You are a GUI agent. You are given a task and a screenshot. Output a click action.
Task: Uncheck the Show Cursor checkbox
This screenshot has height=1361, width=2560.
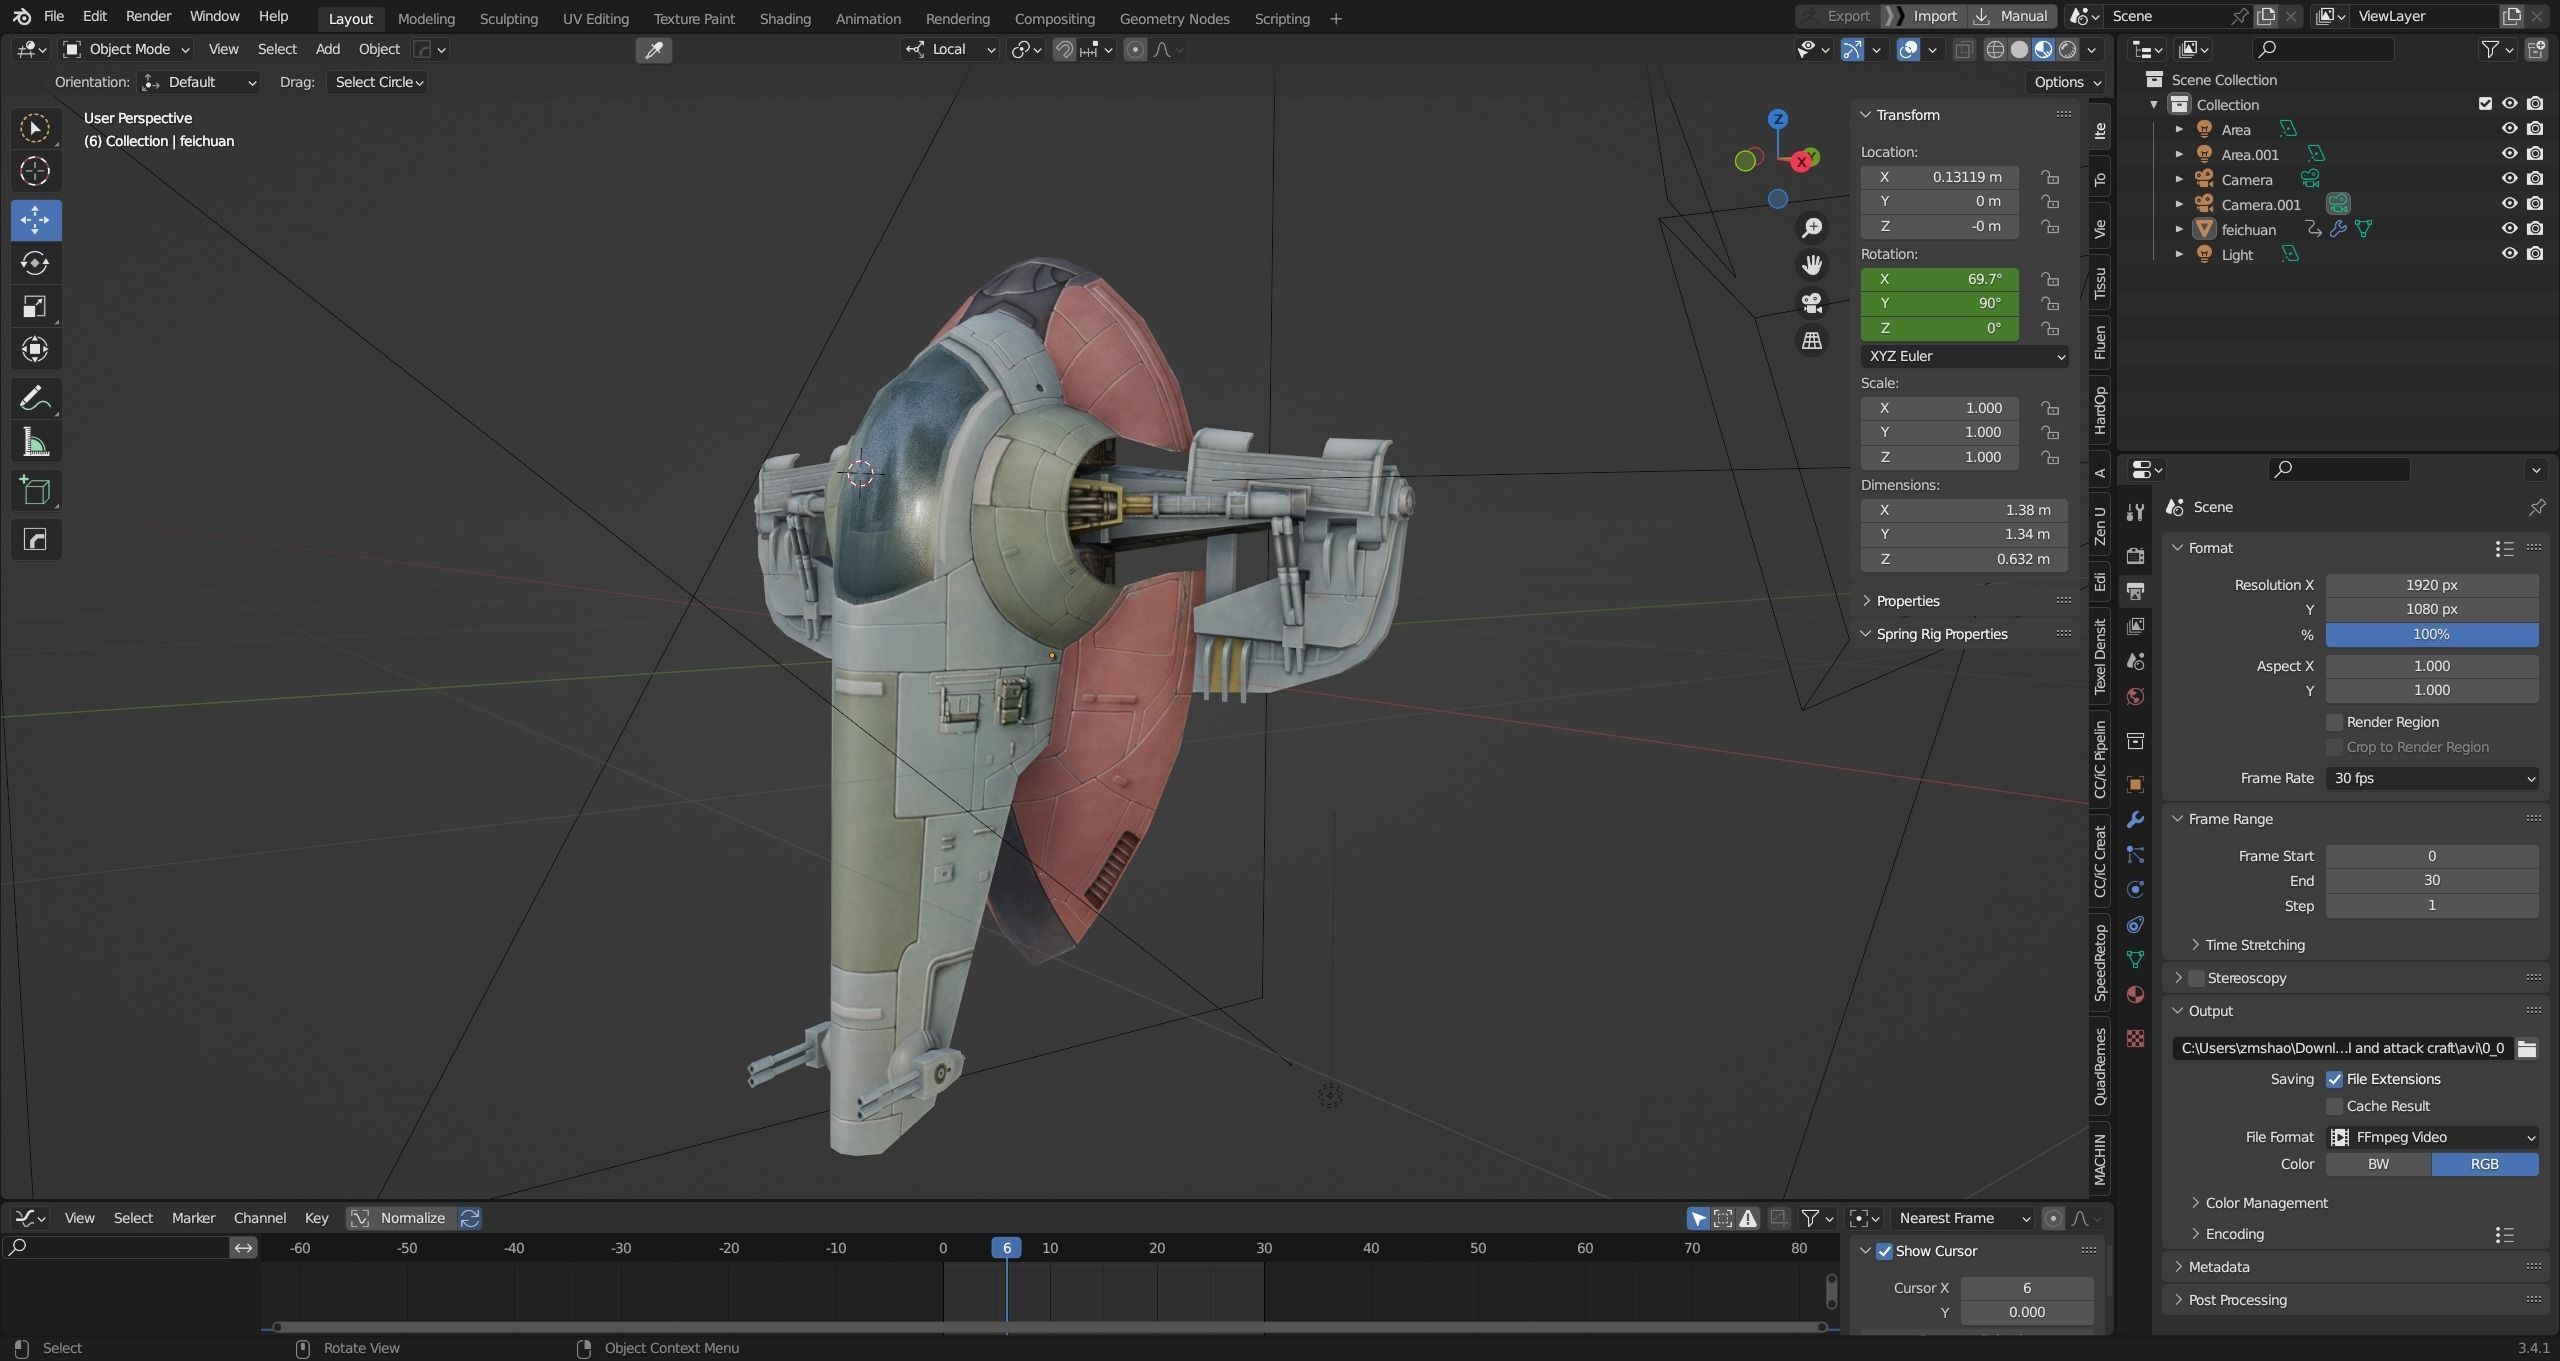(x=1884, y=1251)
